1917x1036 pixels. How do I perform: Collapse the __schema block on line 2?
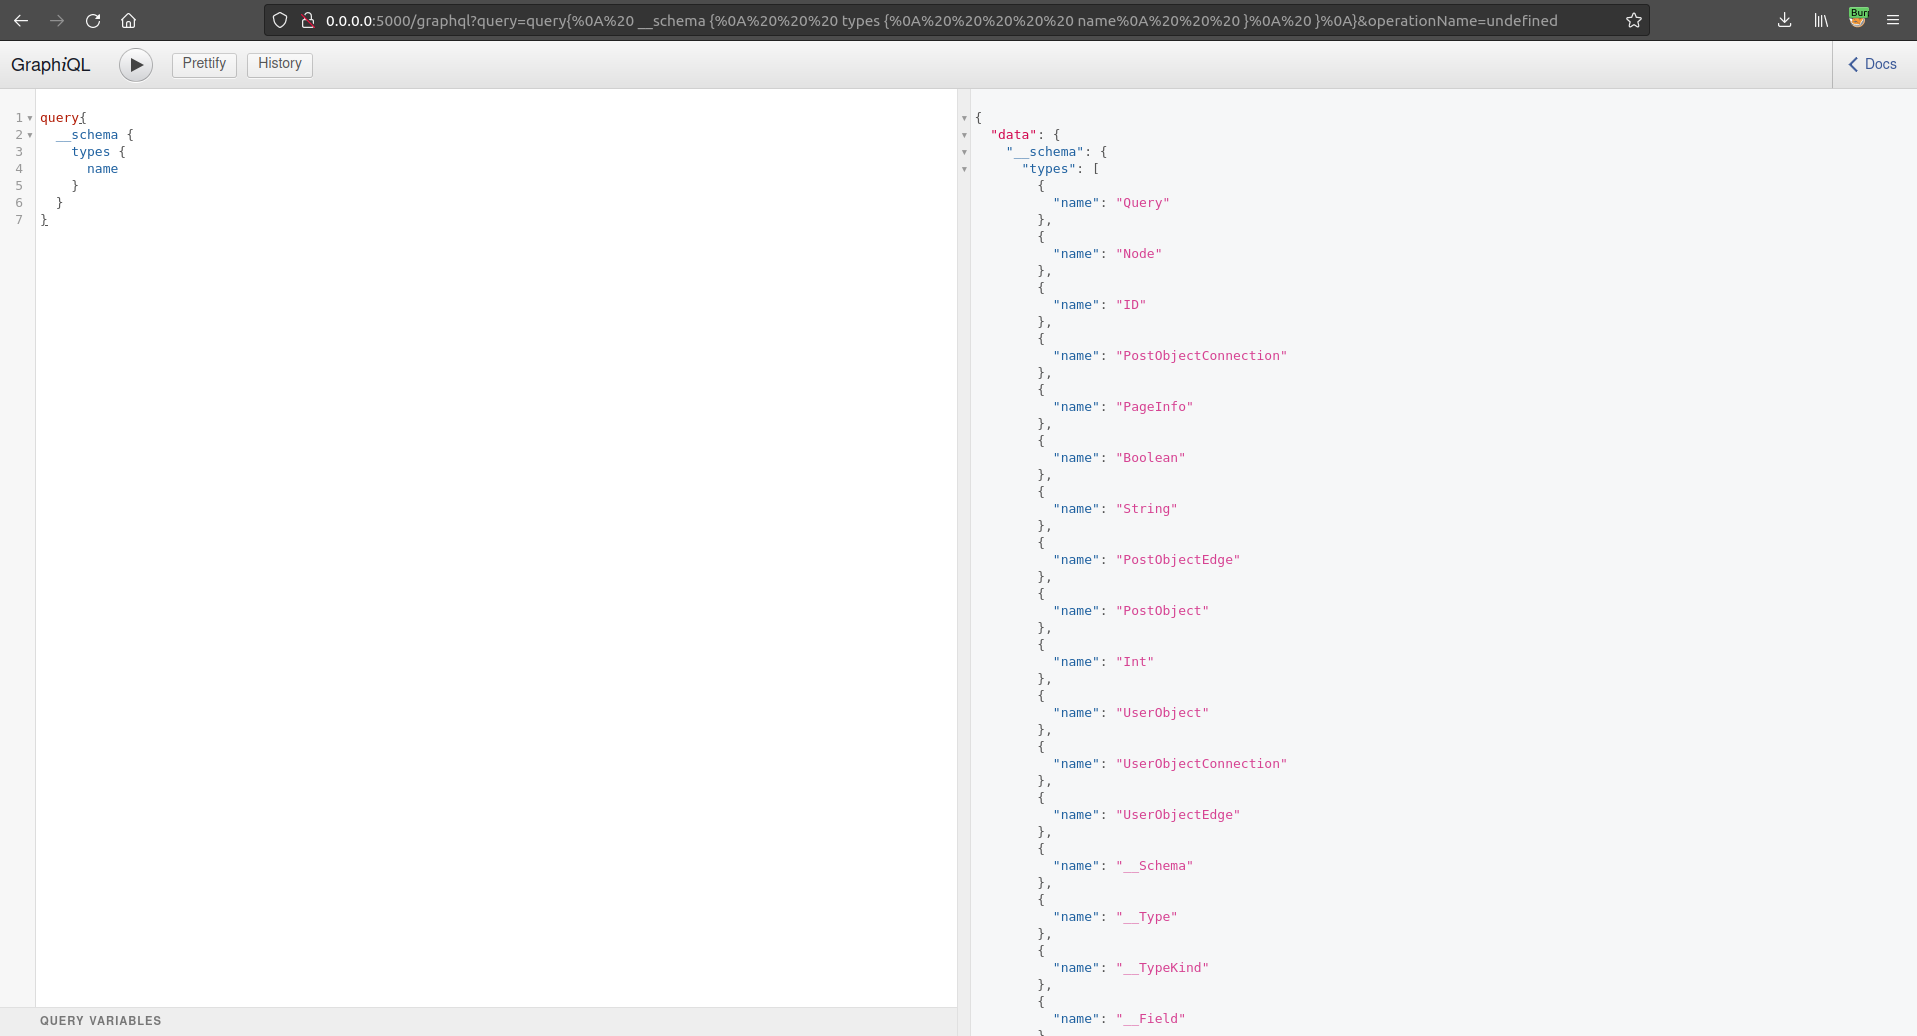coord(30,135)
